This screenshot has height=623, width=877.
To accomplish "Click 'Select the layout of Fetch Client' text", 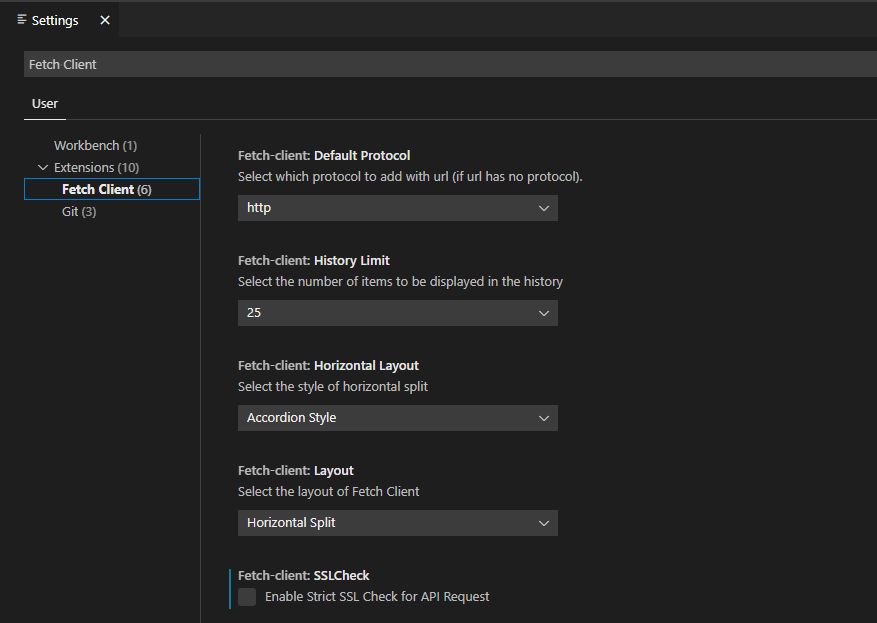I will click(x=328, y=492).
